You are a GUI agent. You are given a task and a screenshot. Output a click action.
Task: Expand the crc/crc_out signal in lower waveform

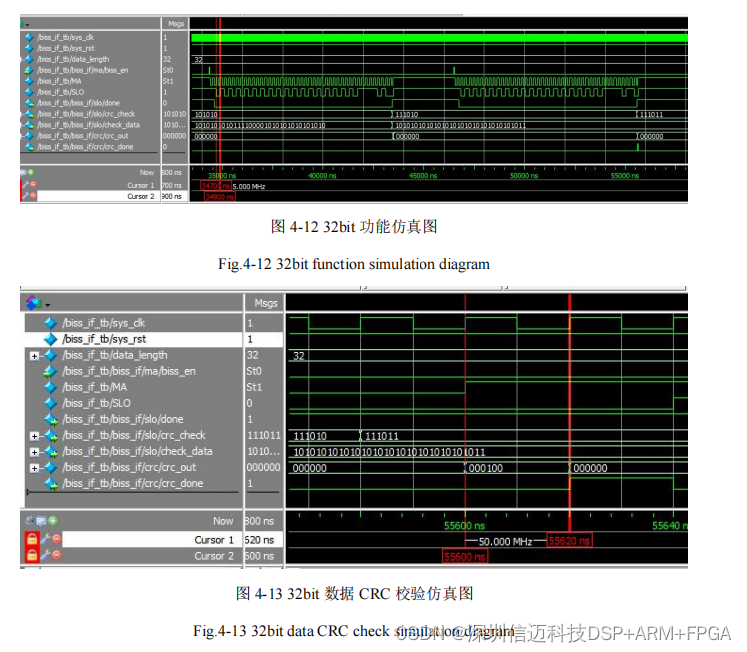click(x=35, y=467)
